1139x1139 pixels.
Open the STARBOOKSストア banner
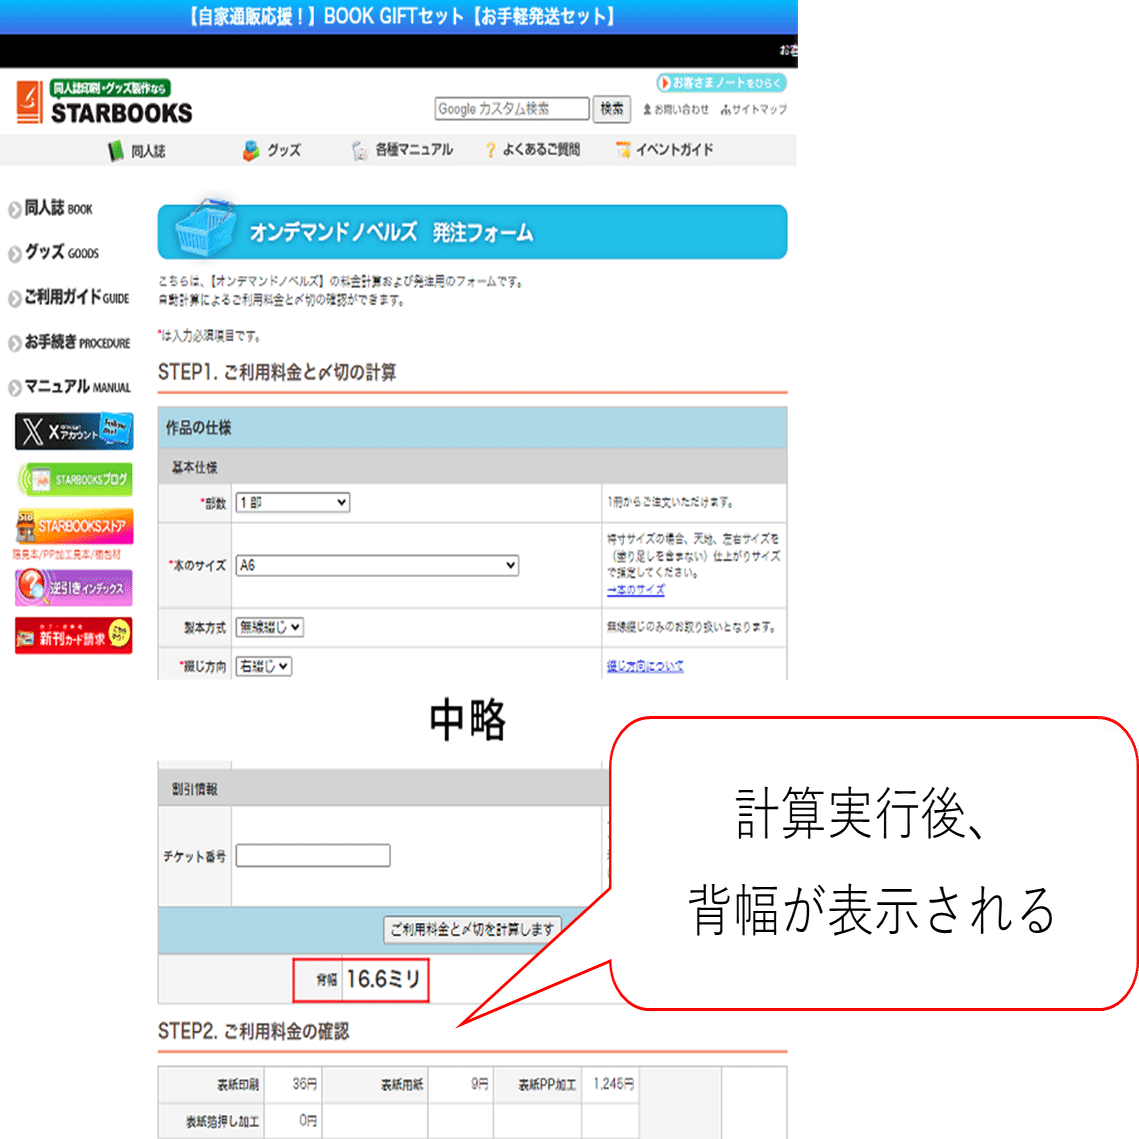click(x=74, y=524)
